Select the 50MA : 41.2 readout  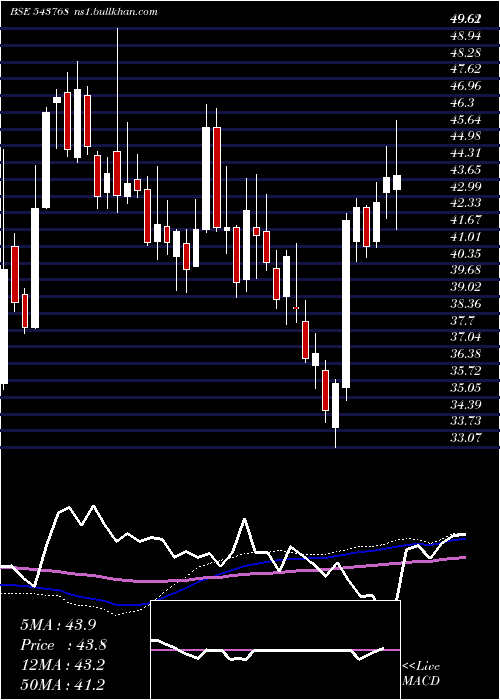click(63, 684)
